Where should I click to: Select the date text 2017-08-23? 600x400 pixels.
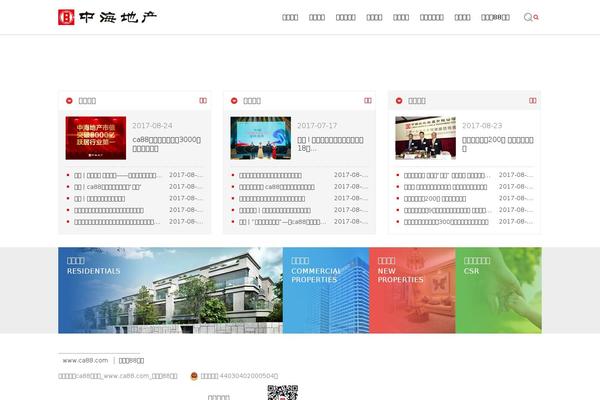(482, 126)
